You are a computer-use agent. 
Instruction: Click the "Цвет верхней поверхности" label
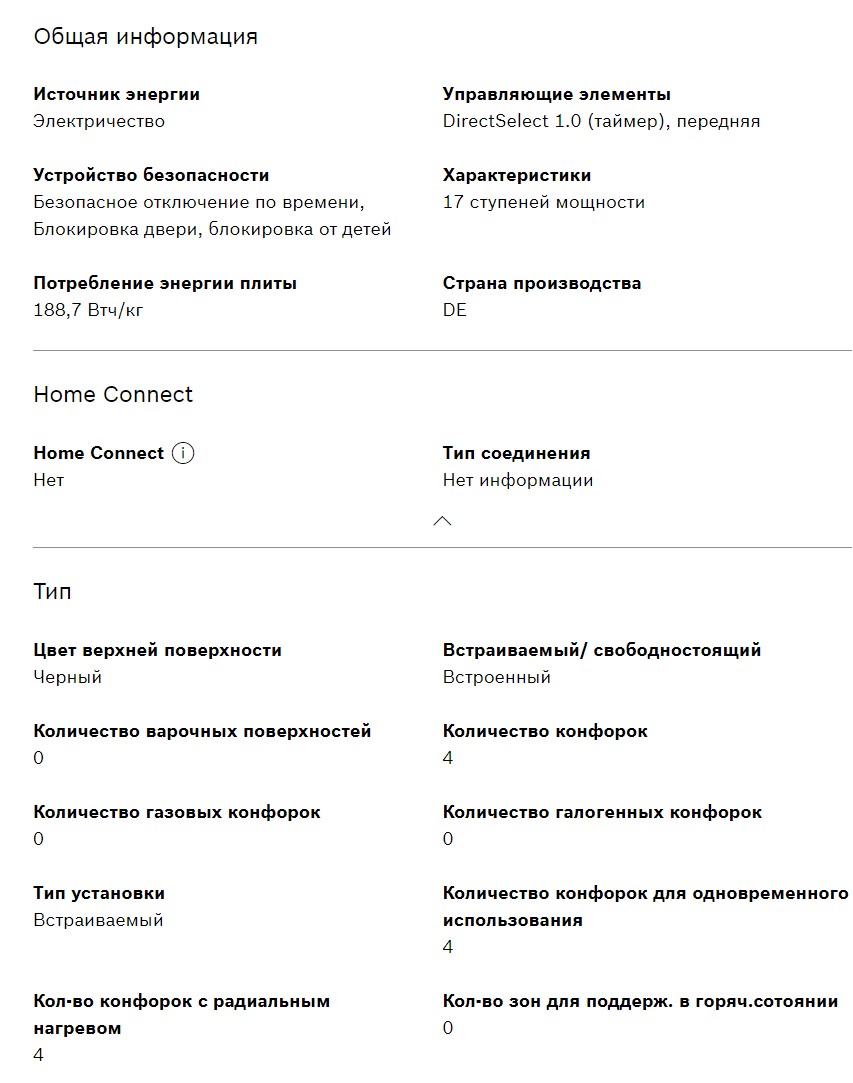[157, 650]
